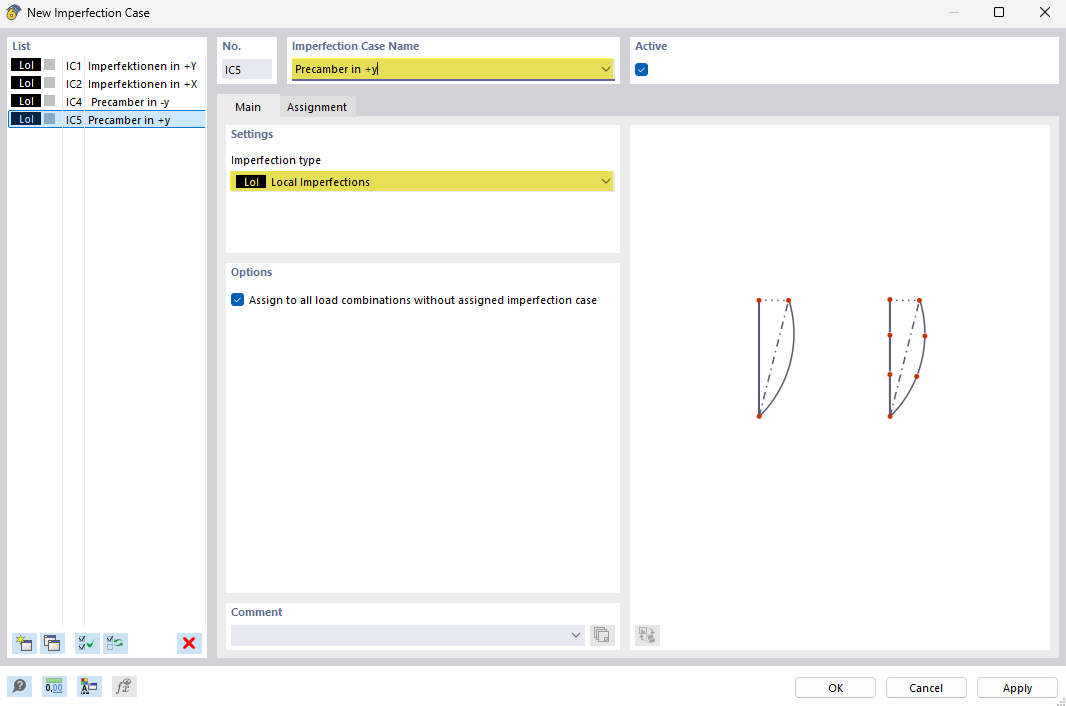Open the formula function icon
This screenshot has width=1066, height=706.
[124, 686]
